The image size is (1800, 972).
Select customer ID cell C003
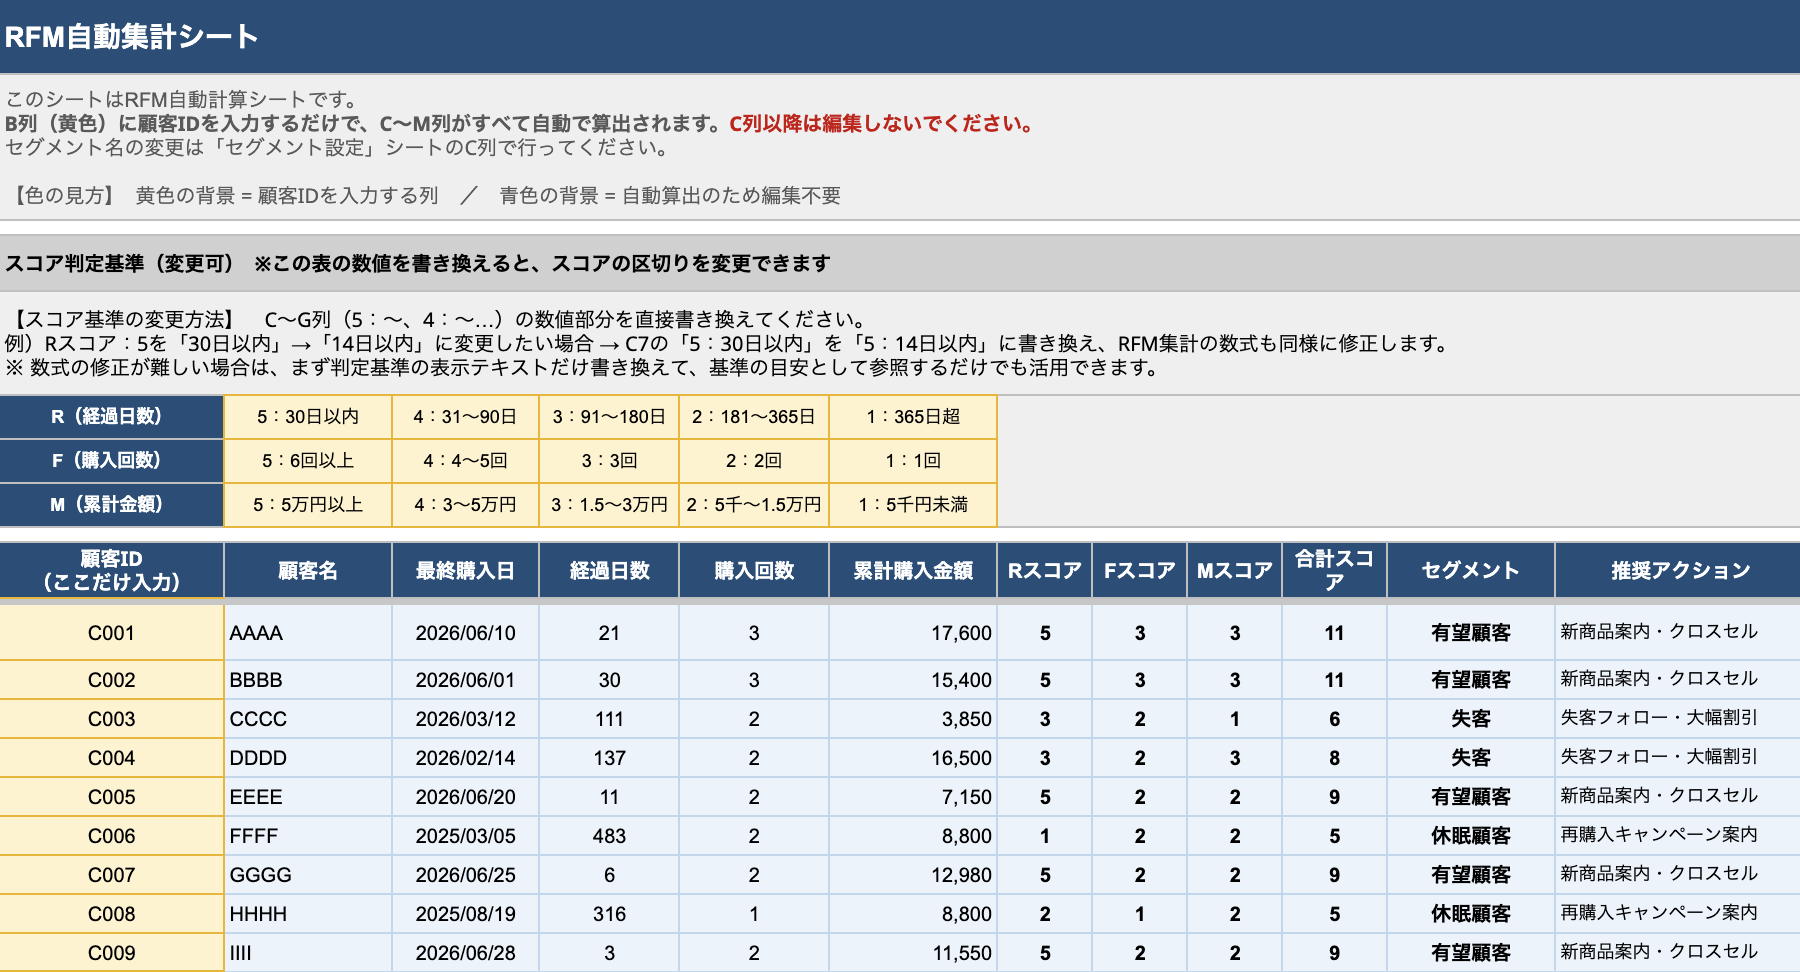pos(111,719)
